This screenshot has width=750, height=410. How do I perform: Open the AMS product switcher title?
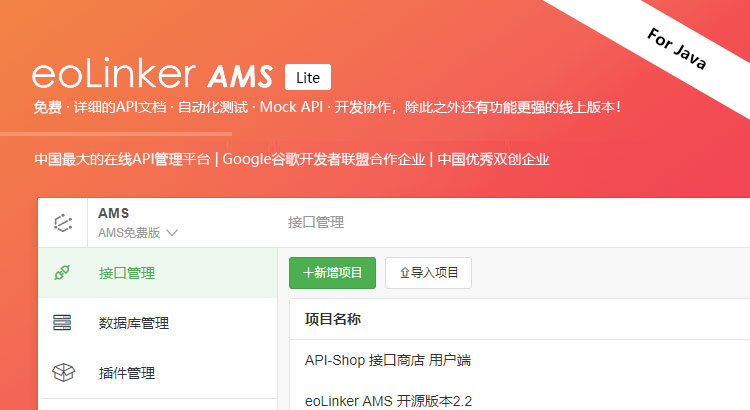[x=113, y=213]
